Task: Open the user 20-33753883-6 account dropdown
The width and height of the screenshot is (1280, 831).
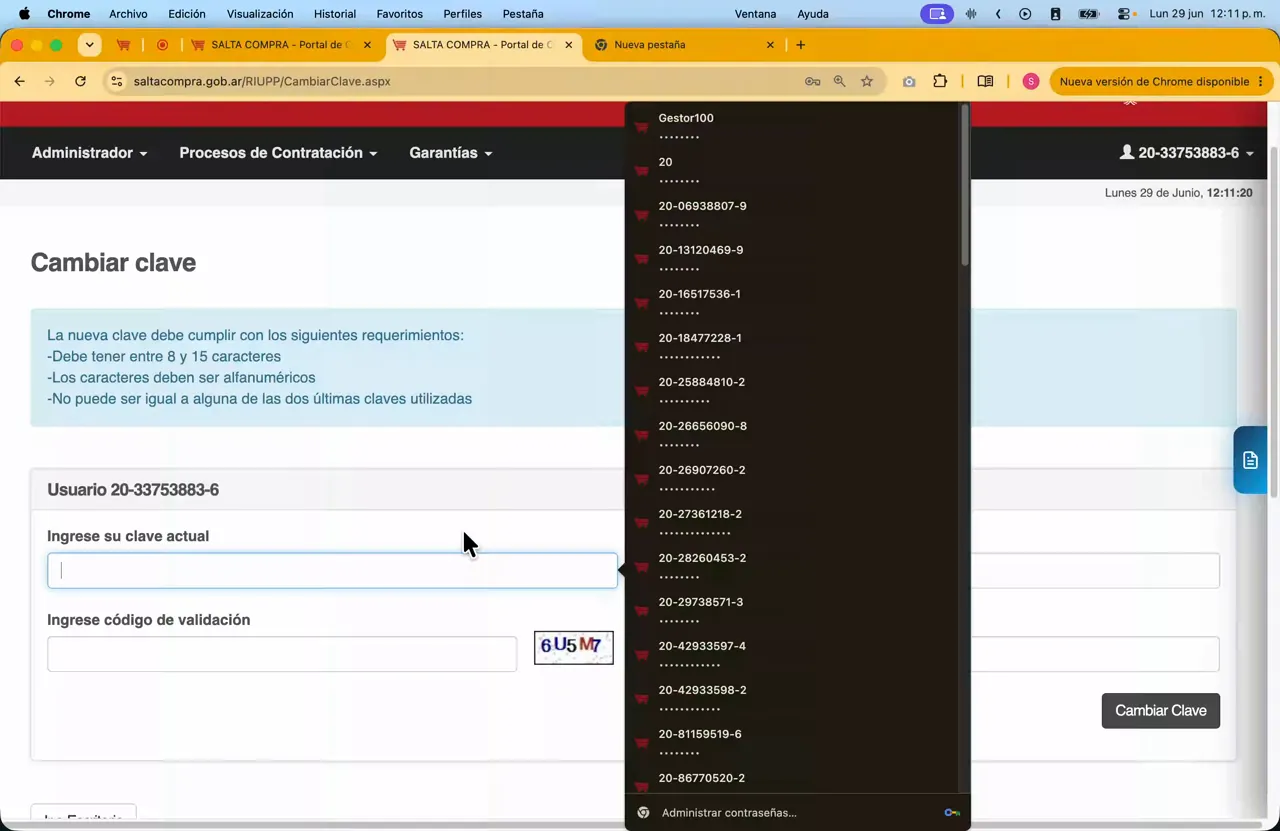Action: coord(1187,153)
